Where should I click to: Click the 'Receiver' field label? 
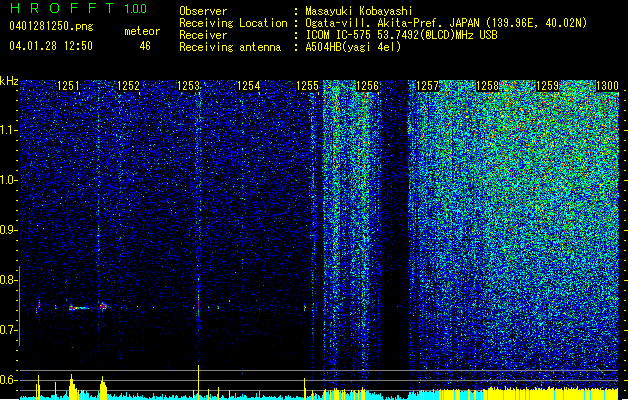203,35
